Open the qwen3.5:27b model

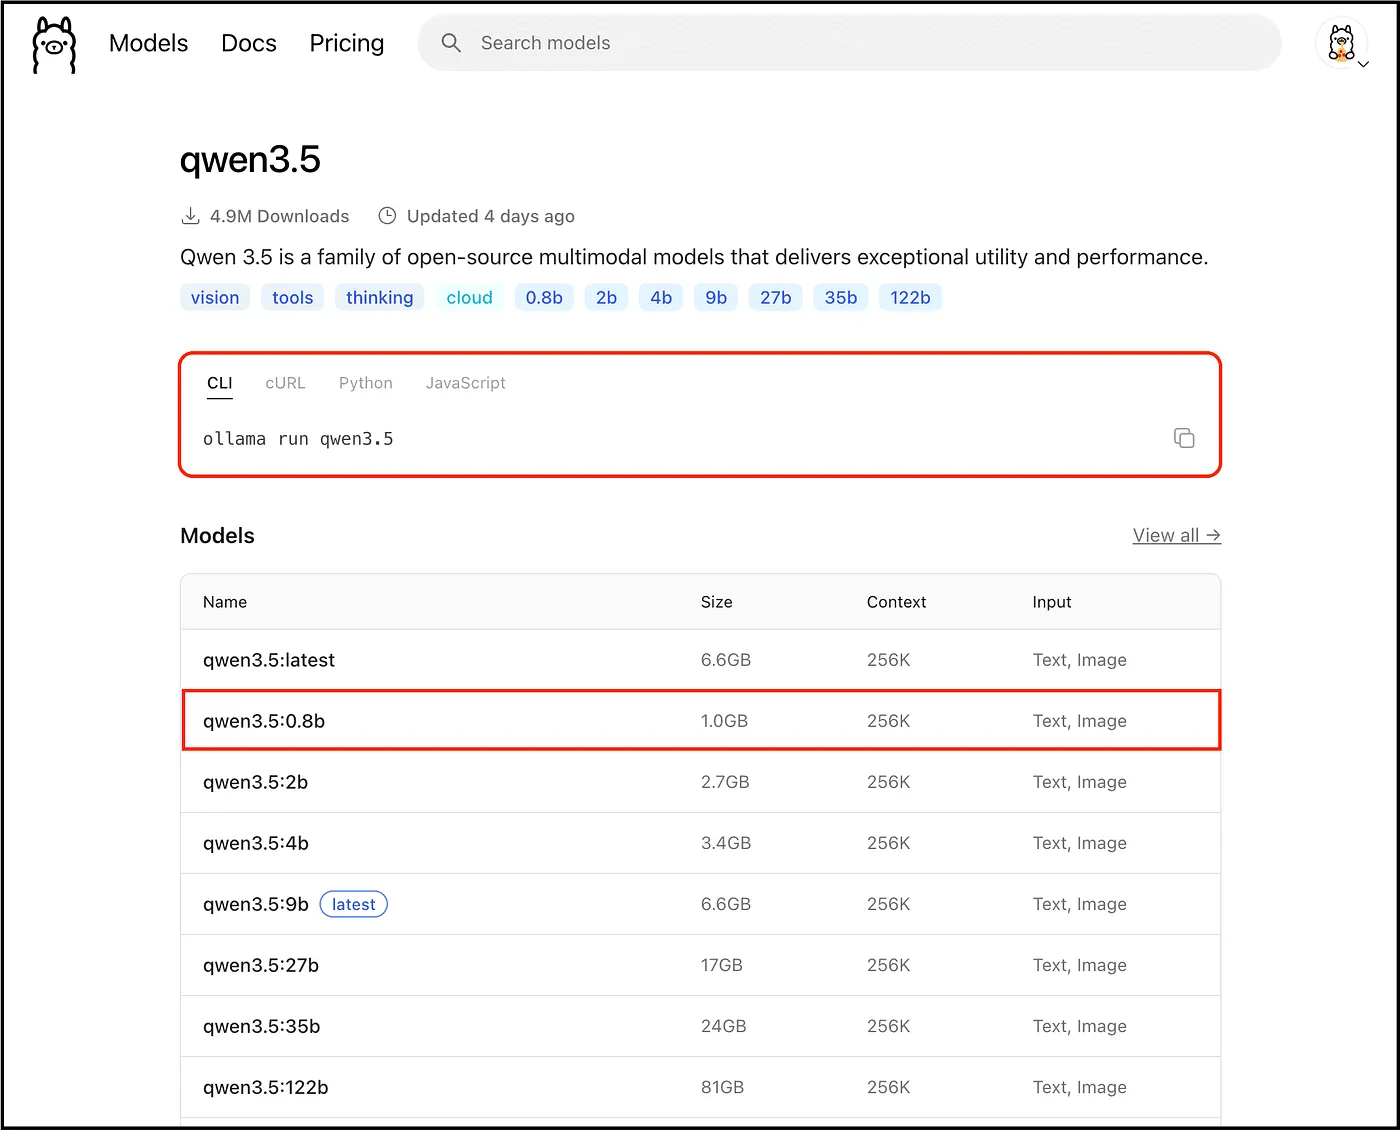pos(261,965)
